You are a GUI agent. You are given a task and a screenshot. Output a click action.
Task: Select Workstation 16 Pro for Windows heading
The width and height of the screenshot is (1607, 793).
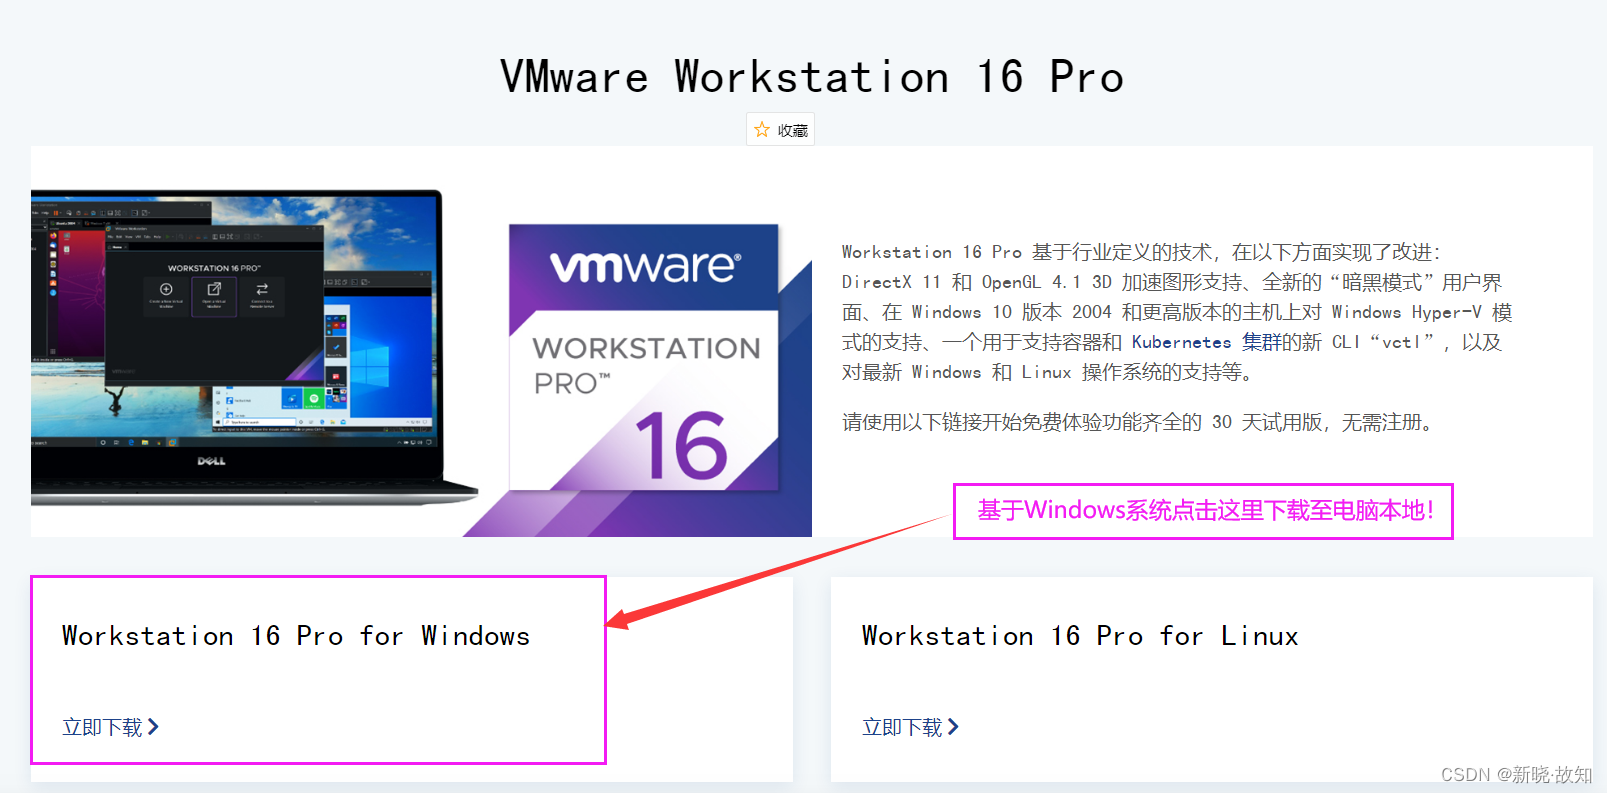[x=296, y=636]
